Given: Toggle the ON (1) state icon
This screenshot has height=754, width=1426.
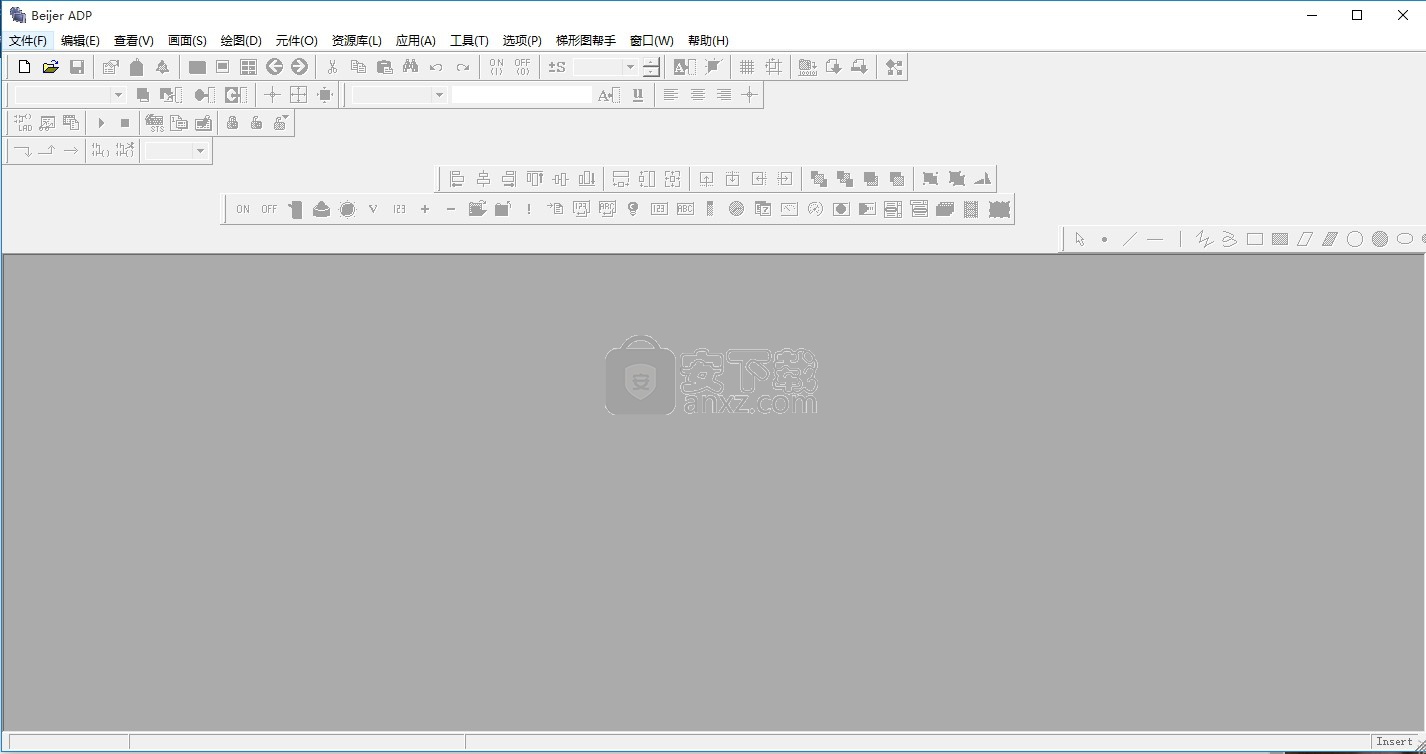Looking at the screenshot, I should click(x=496, y=67).
